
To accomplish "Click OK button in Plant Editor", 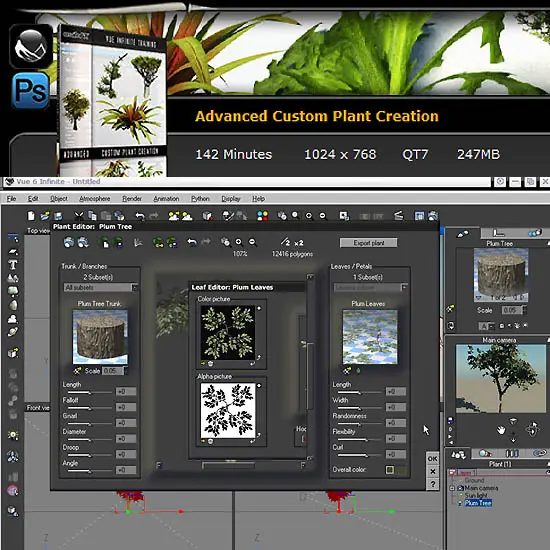I will (432, 458).
